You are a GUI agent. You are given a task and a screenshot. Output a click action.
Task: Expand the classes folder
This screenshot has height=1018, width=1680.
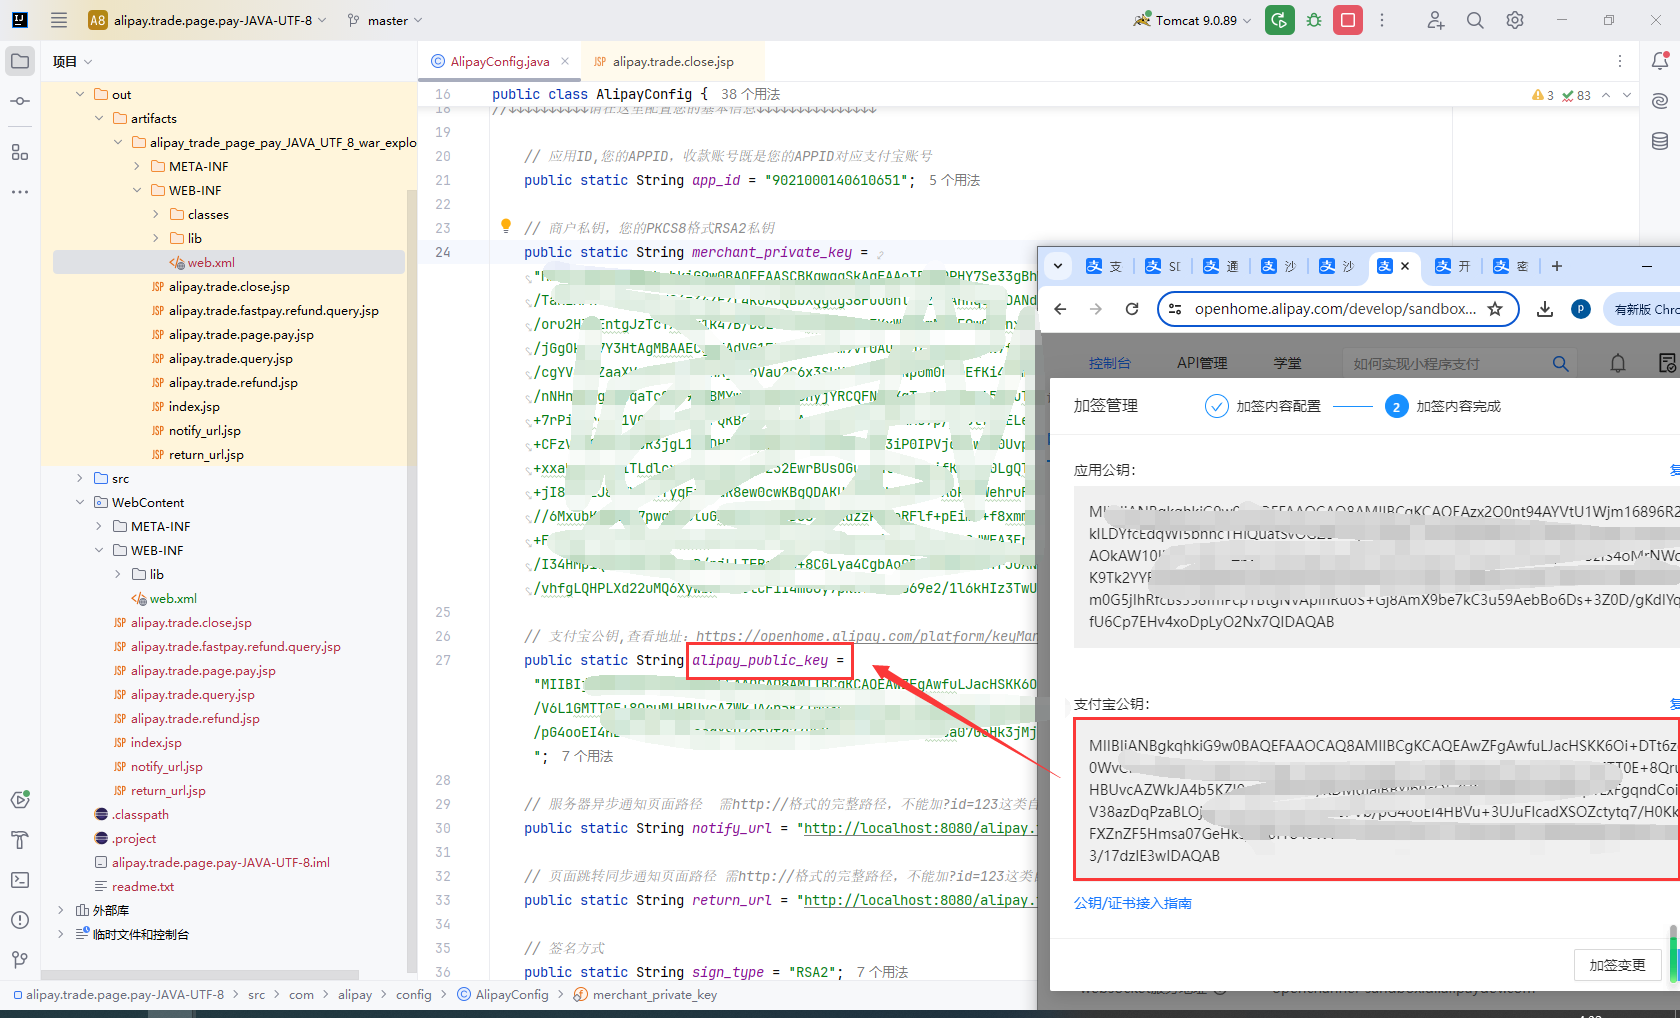click(156, 214)
